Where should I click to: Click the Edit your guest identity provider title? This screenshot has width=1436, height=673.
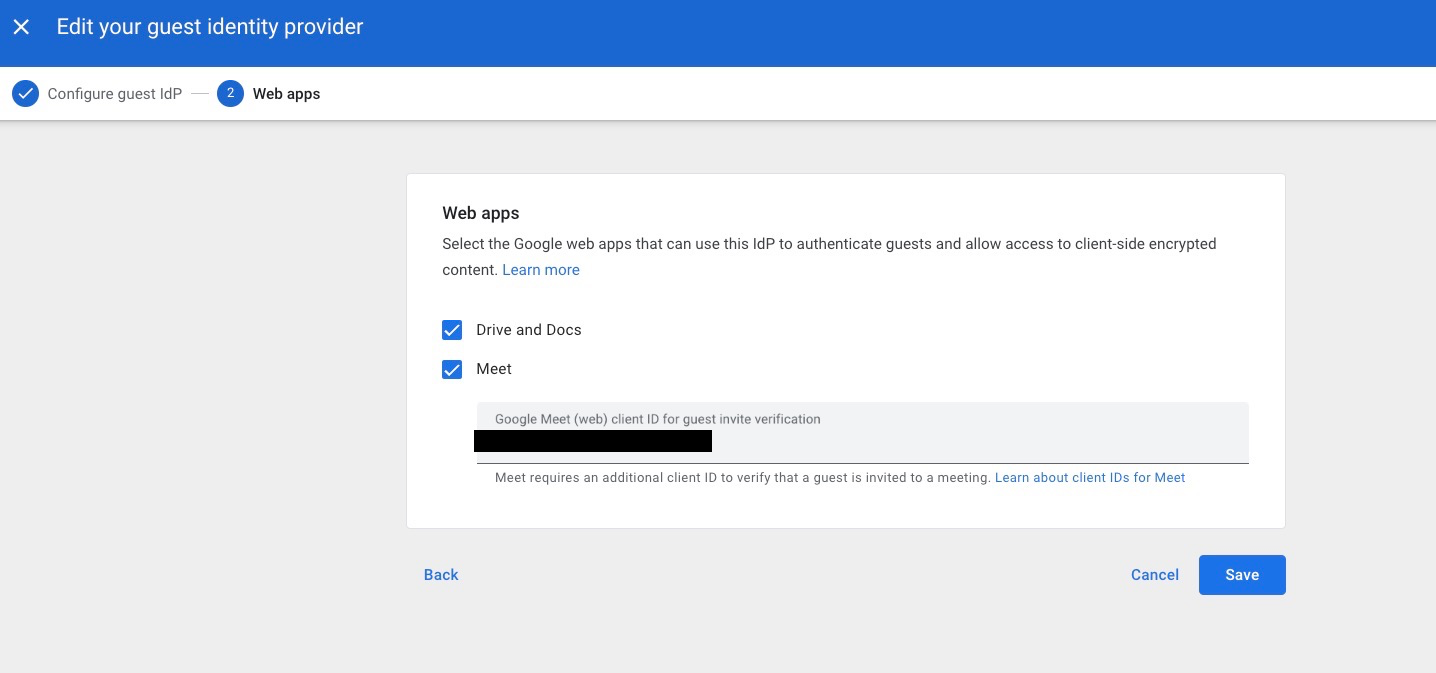(x=210, y=27)
